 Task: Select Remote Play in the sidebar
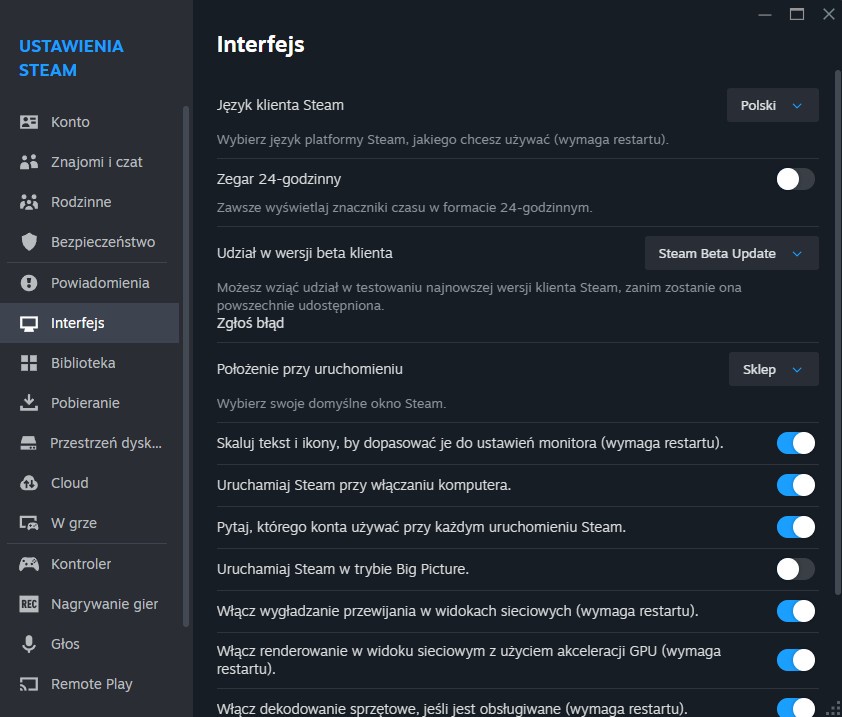tap(92, 684)
